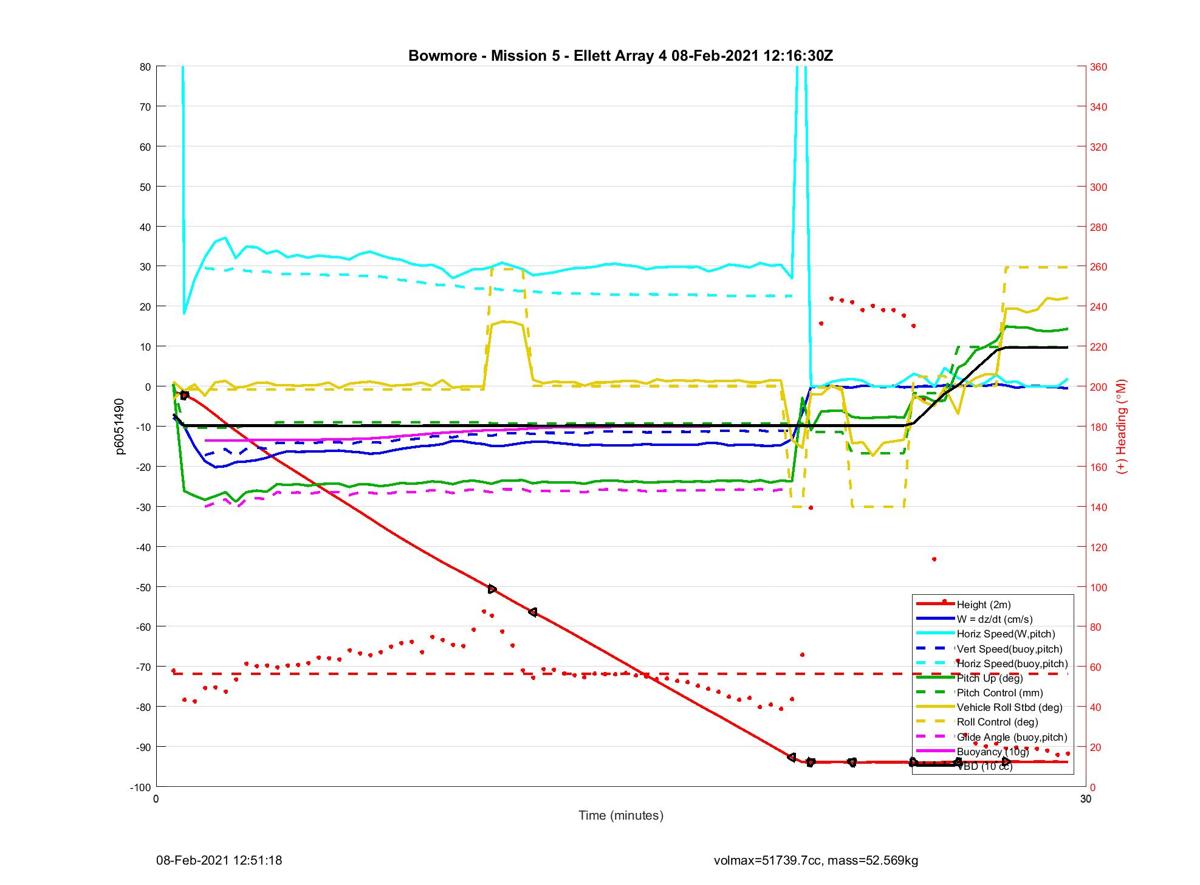Image resolution: width=1200 pixels, height=885 pixels.
Task: Click tick label '180' on Heading axis
Action: 1099,427
